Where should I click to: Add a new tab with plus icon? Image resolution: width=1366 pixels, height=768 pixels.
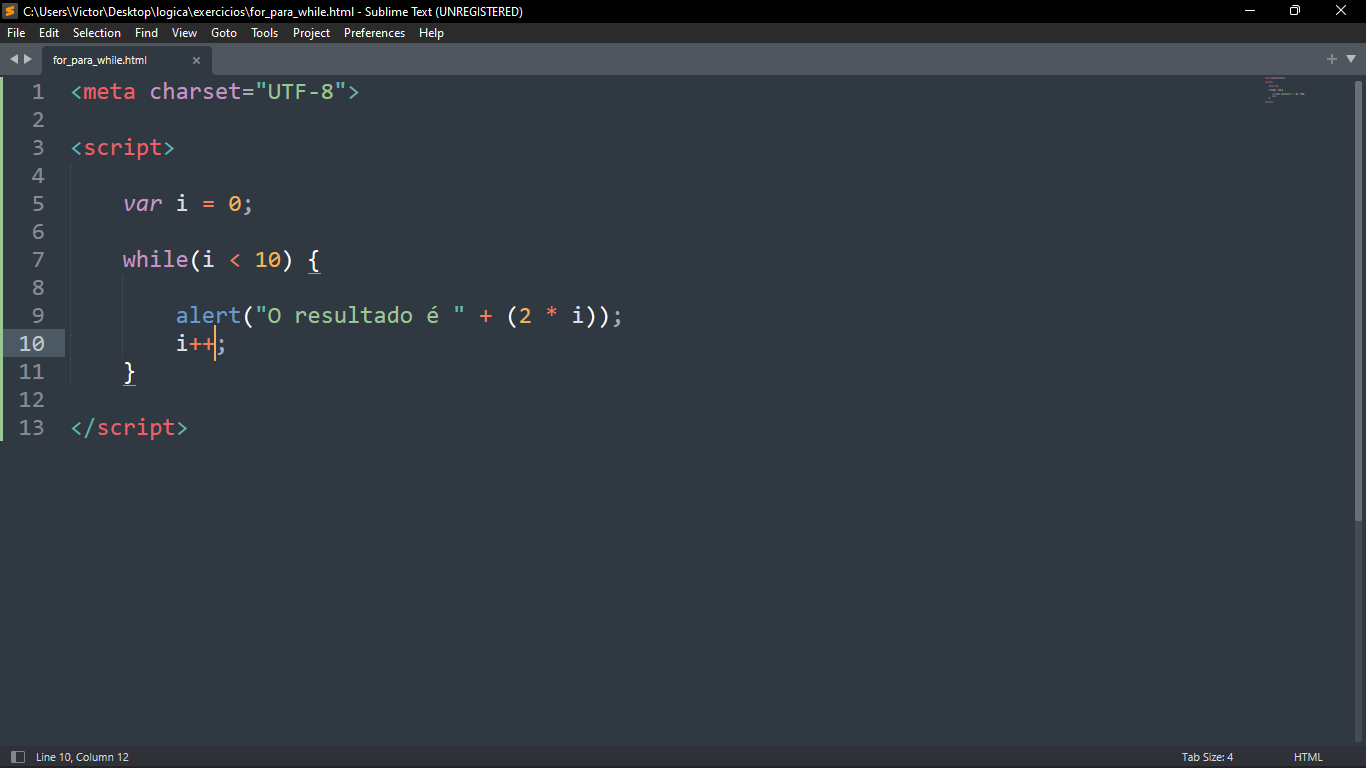click(1331, 59)
